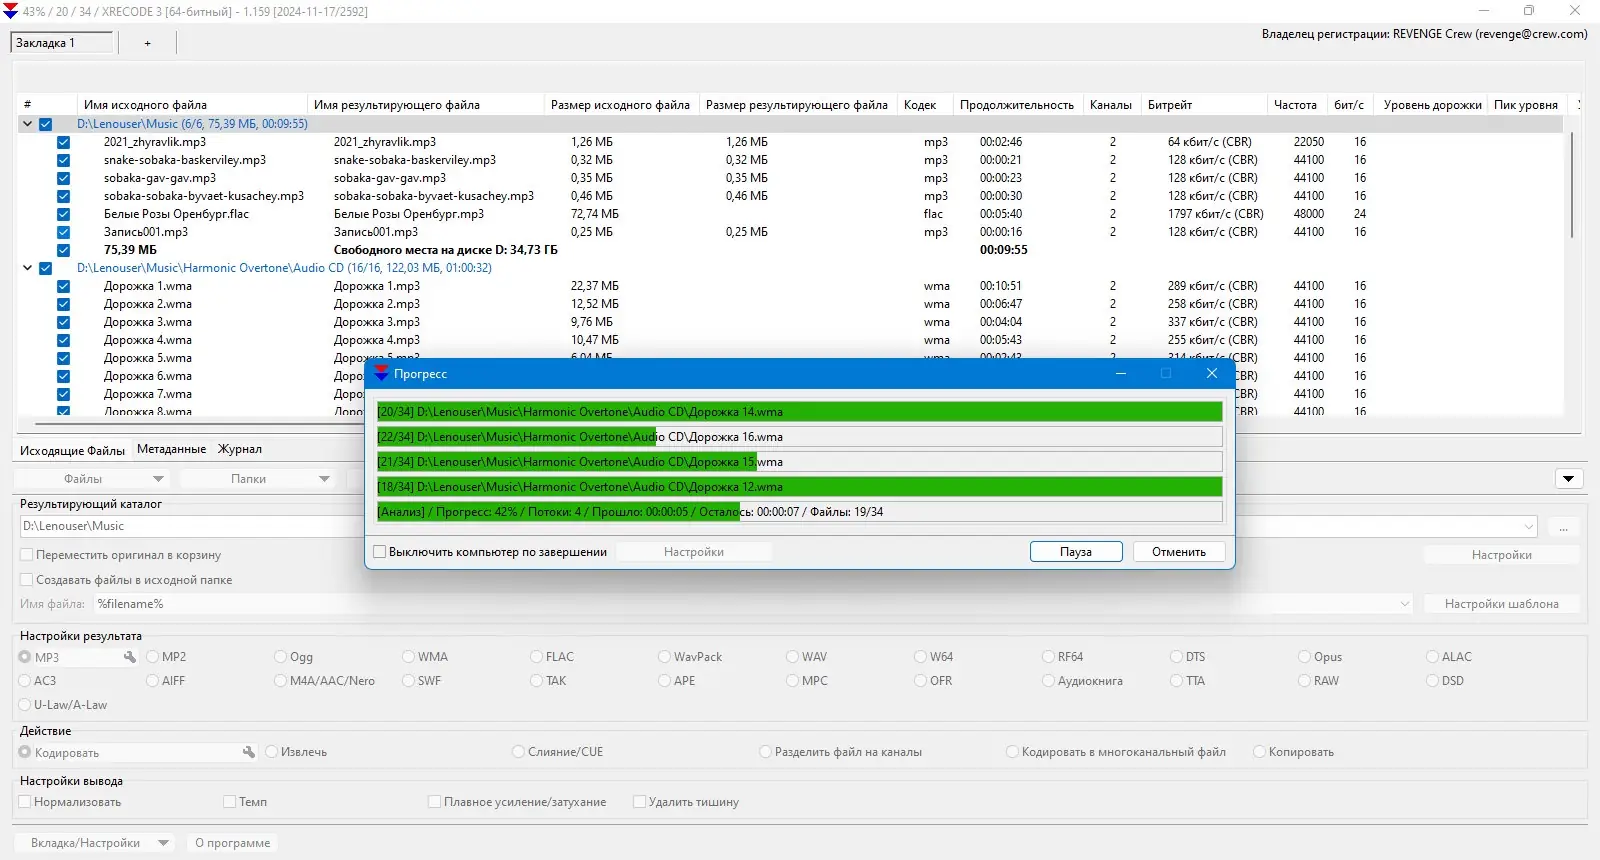Click Отменить to cancel conversion
Viewport: 1600px width, 860px height.
1179,552
